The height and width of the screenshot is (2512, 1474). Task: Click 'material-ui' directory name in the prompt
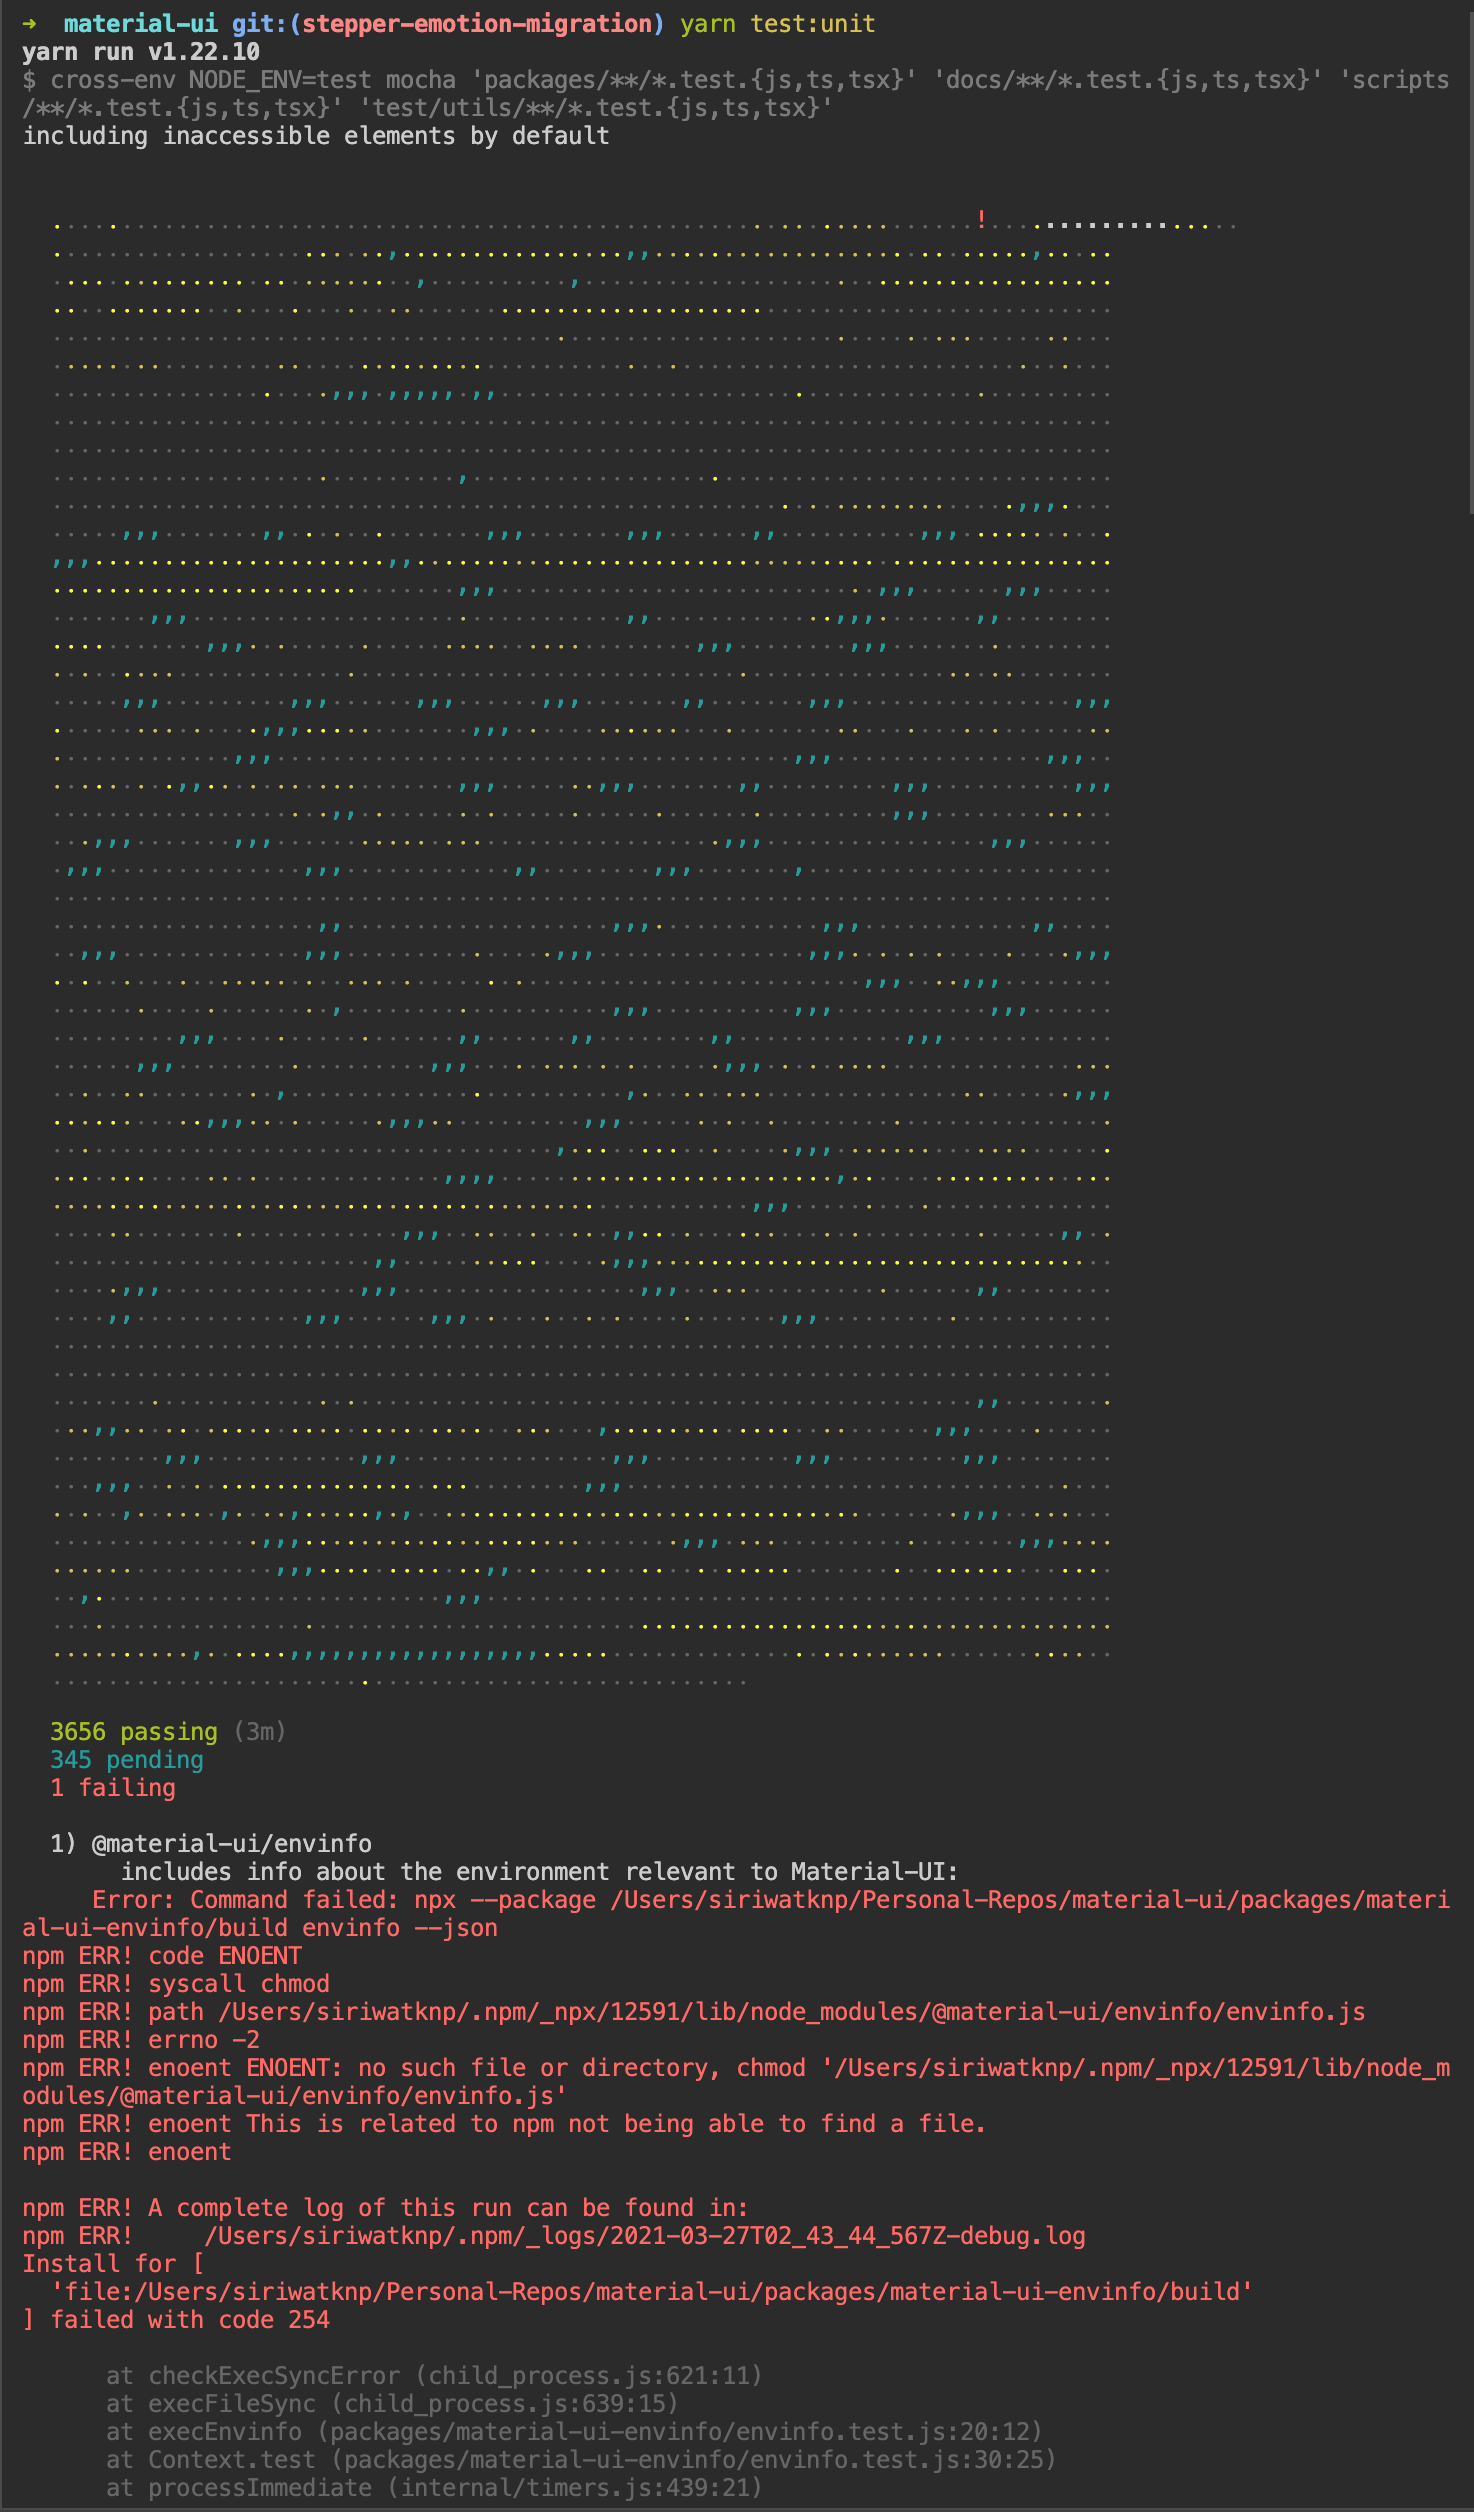140,24
